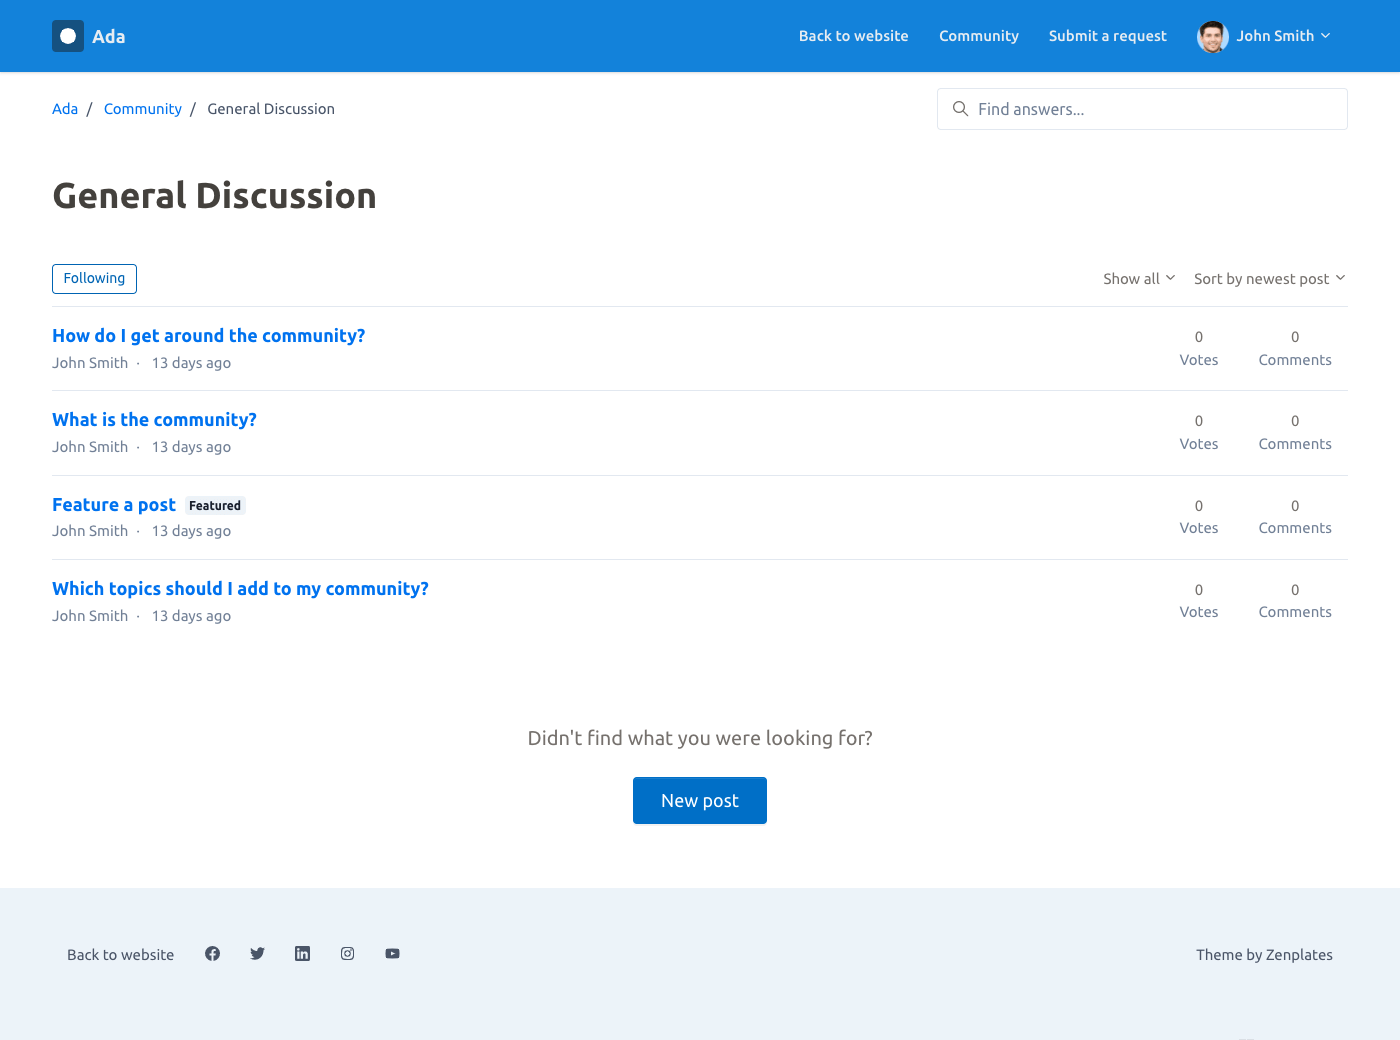Navigate to Community breadcrumb link
Image resolution: width=1400 pixels, height=1040 pixels.
click(x=142, y=109)
